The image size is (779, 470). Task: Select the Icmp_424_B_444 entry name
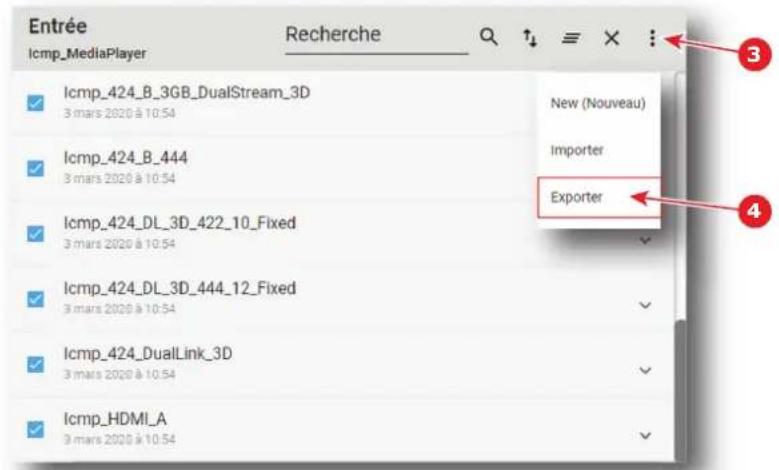pos(126,158)
